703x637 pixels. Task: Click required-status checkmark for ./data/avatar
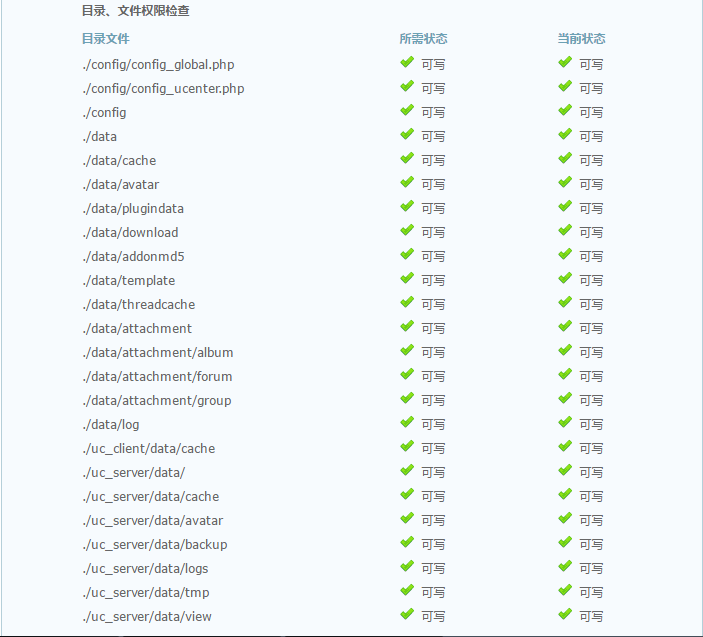[407, 182]
